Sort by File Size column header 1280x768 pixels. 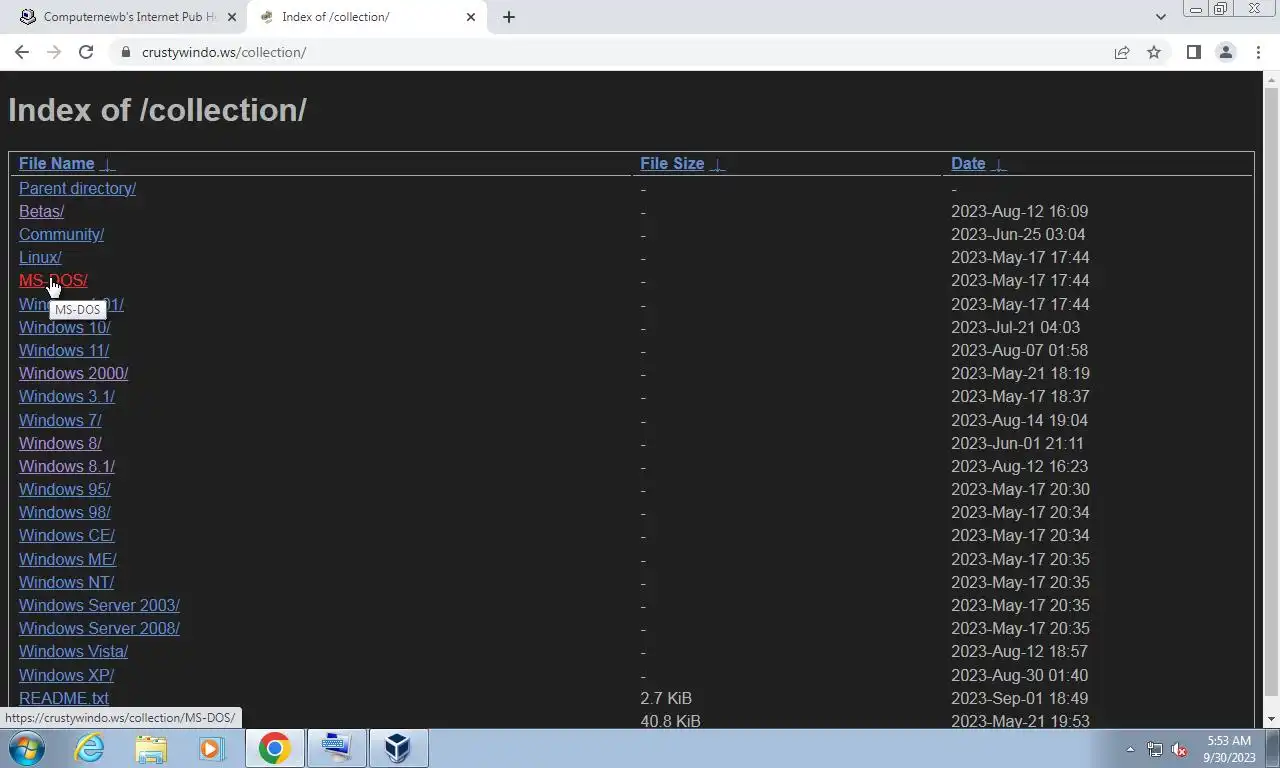(x=672, y=164)
